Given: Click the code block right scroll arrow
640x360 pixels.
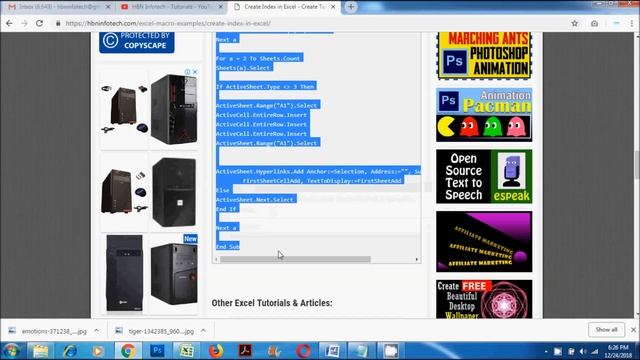Looking at the screenshot, I should [417, 259].
